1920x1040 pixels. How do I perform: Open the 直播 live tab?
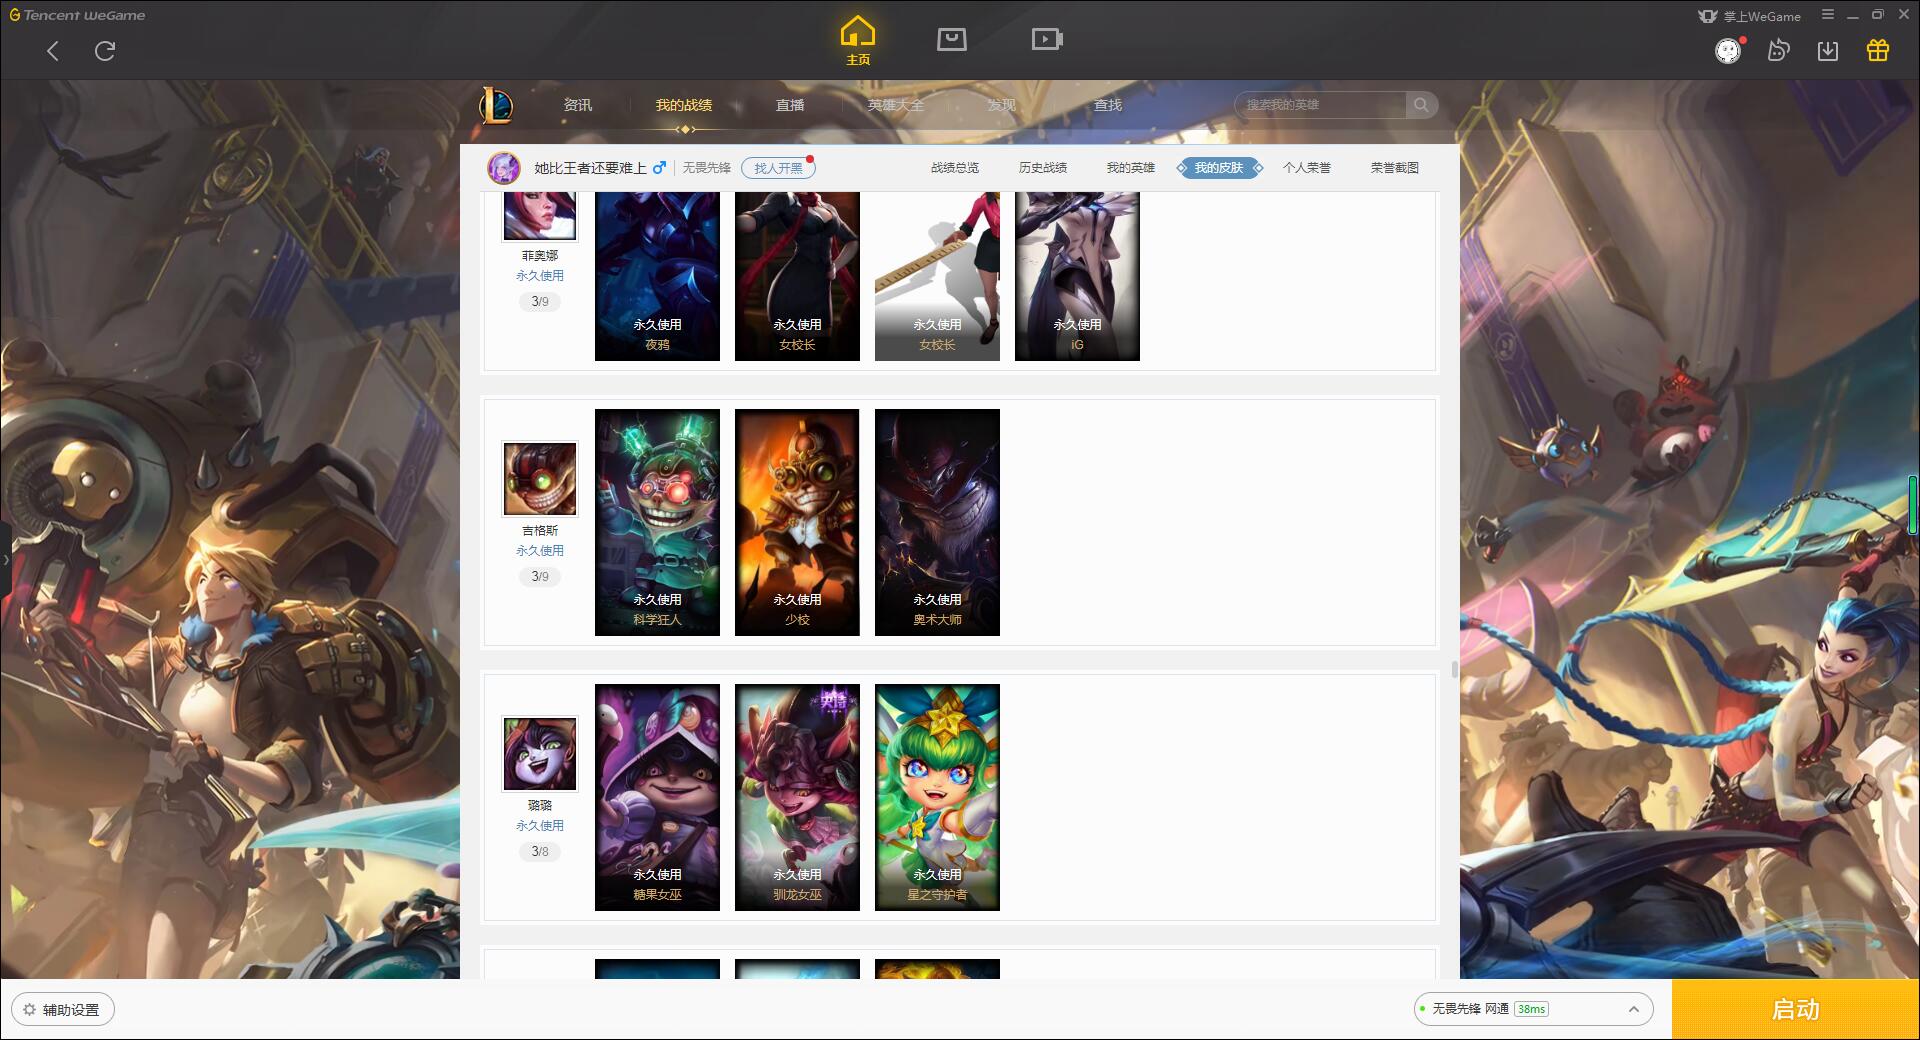790,105
